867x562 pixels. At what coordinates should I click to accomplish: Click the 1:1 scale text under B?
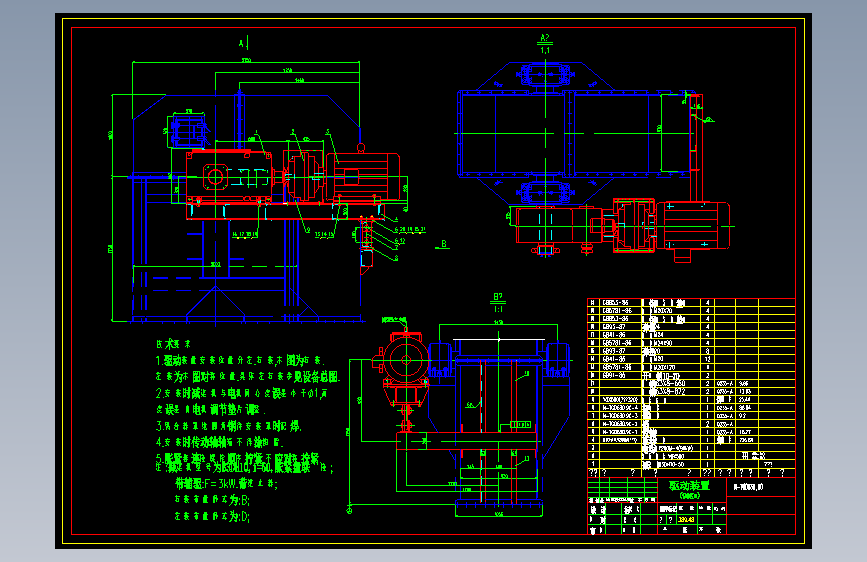pos(498,309)
